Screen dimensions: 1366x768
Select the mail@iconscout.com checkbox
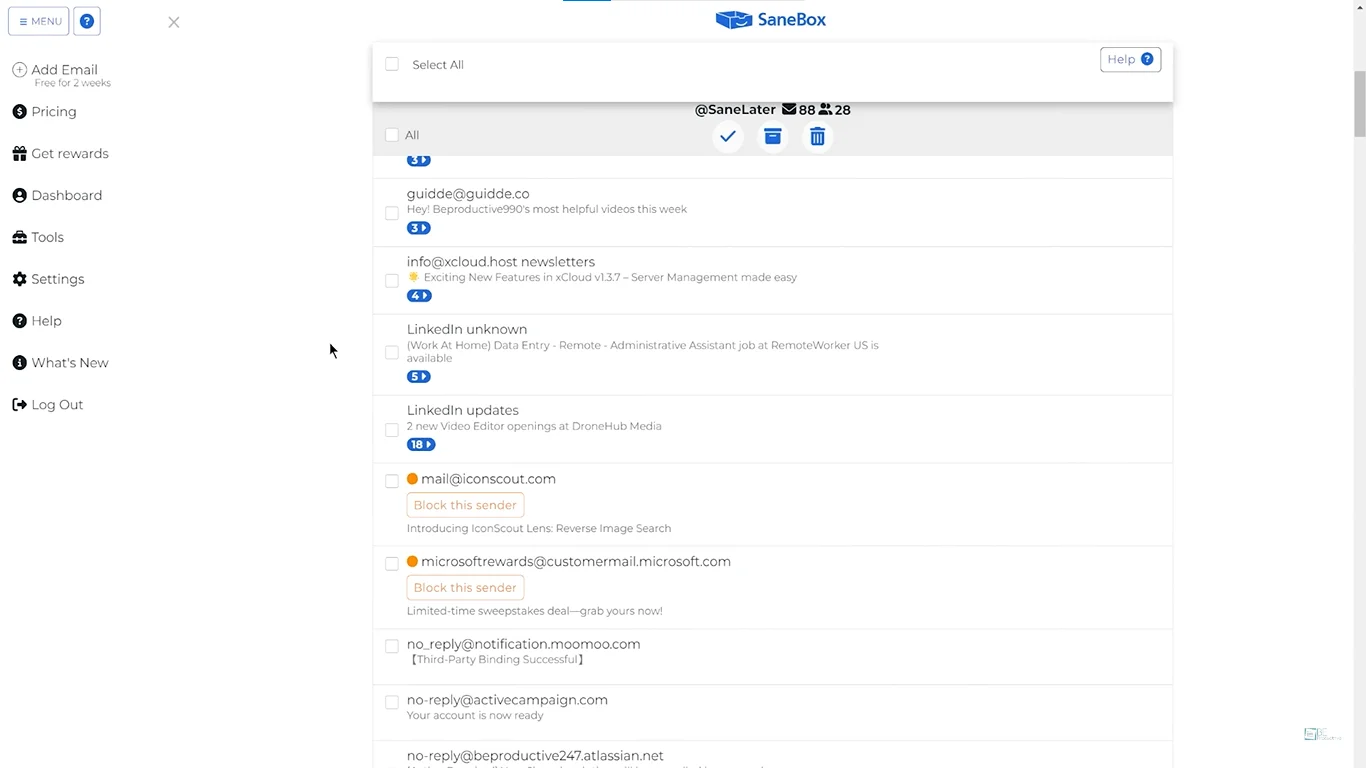point(392,481)
